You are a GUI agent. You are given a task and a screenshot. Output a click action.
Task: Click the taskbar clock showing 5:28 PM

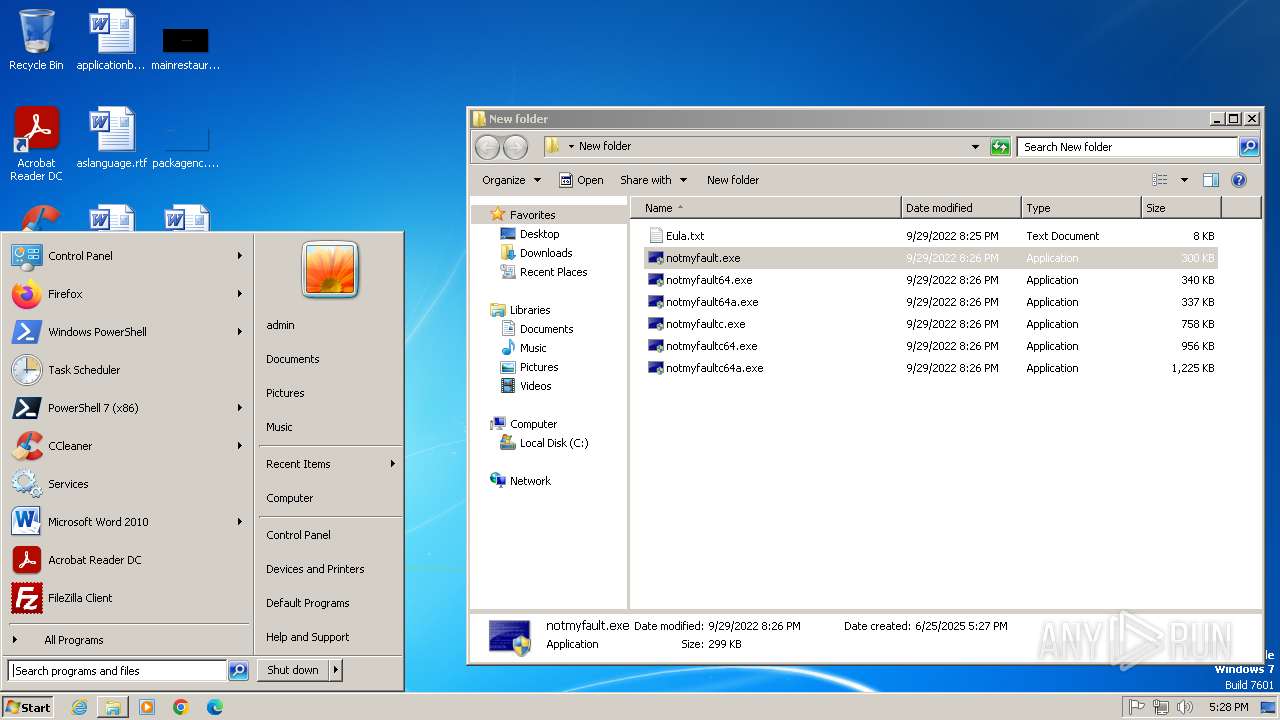1228,707
